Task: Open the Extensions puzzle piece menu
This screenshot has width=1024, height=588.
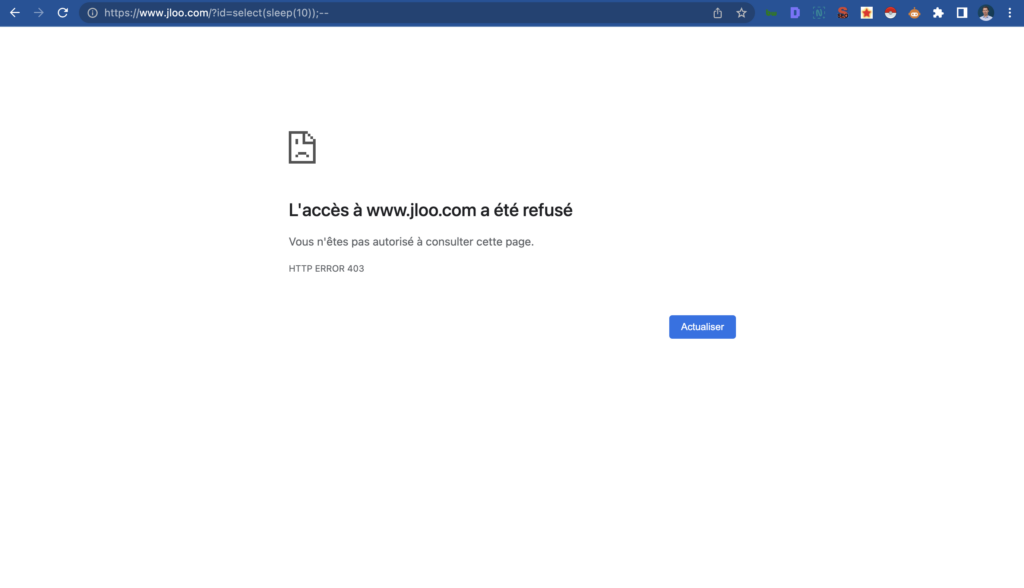Action: point(938,12)
